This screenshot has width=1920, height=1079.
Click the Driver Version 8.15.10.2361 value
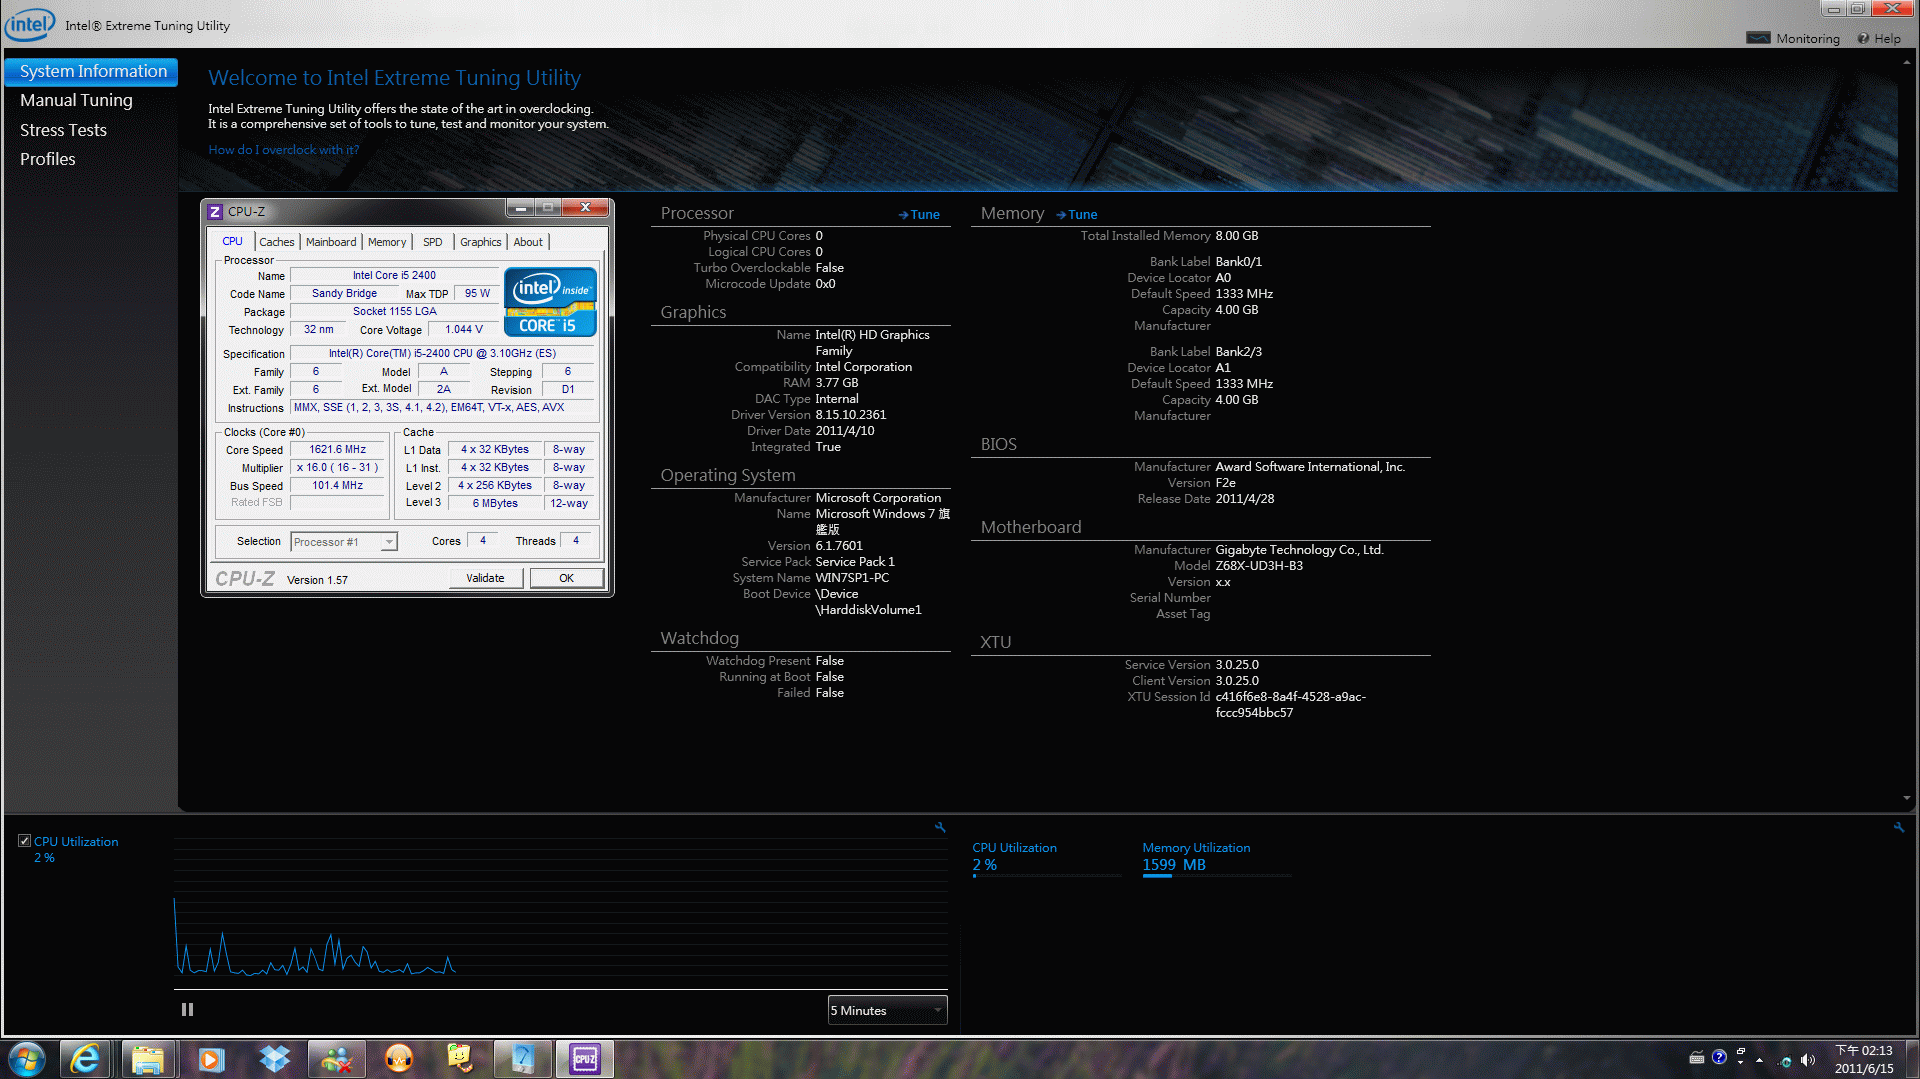tap(851, 415)
